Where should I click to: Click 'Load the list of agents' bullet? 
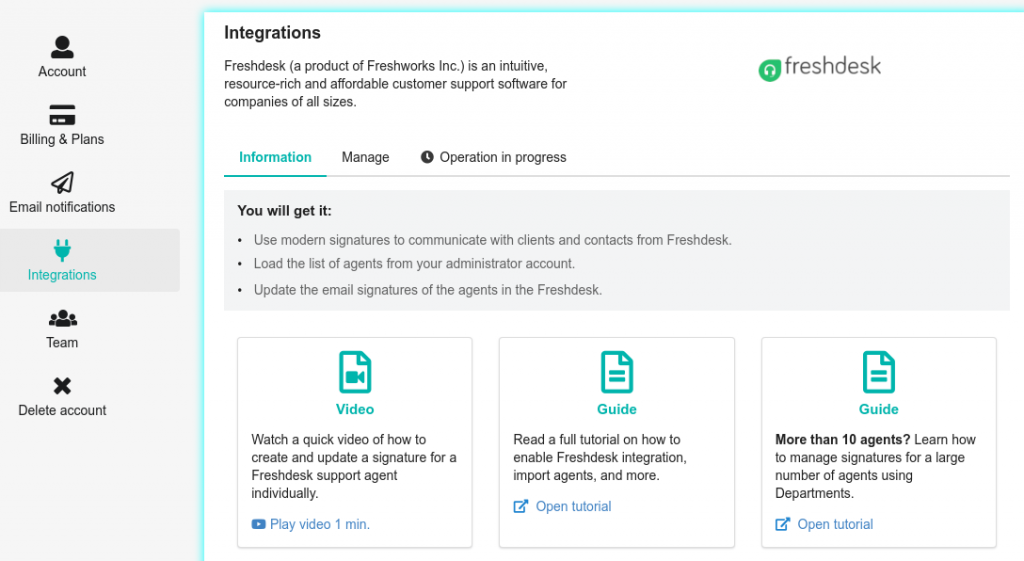(x=414, y=263)
